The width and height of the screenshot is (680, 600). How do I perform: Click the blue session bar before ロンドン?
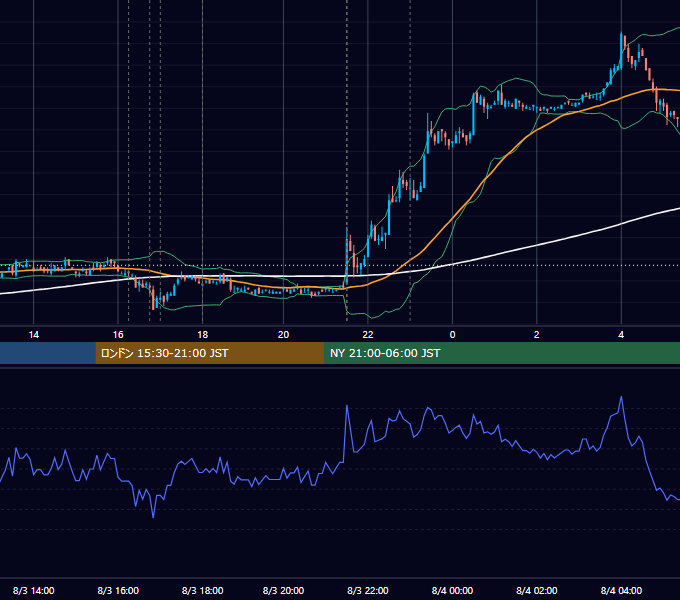(x=48, y=353)
